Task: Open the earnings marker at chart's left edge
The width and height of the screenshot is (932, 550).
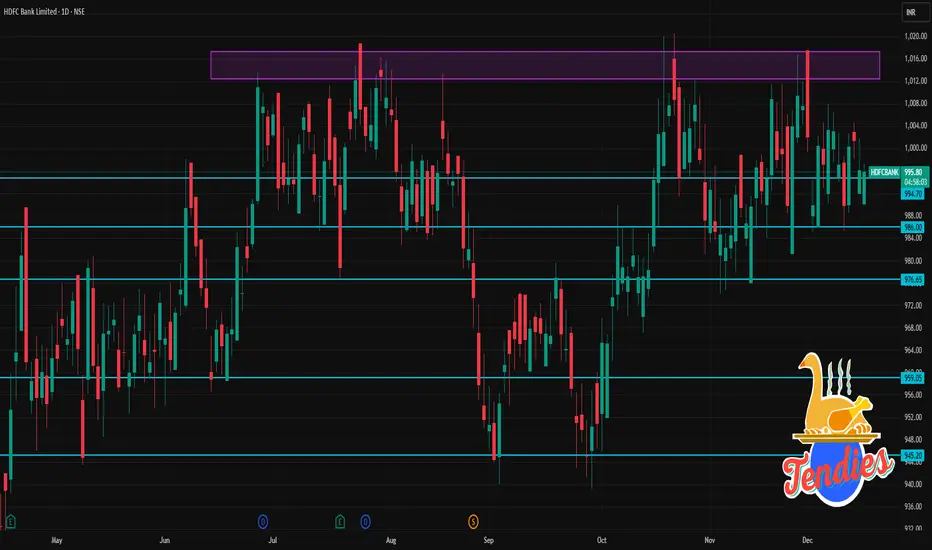Action: (10, 522)
